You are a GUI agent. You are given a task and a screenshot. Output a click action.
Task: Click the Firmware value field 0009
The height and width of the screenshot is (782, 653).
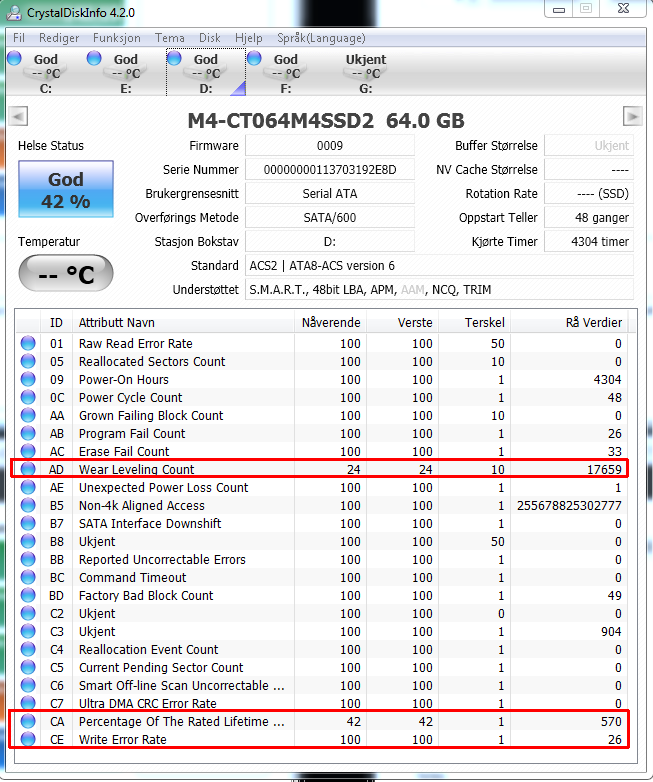[330, 146]
